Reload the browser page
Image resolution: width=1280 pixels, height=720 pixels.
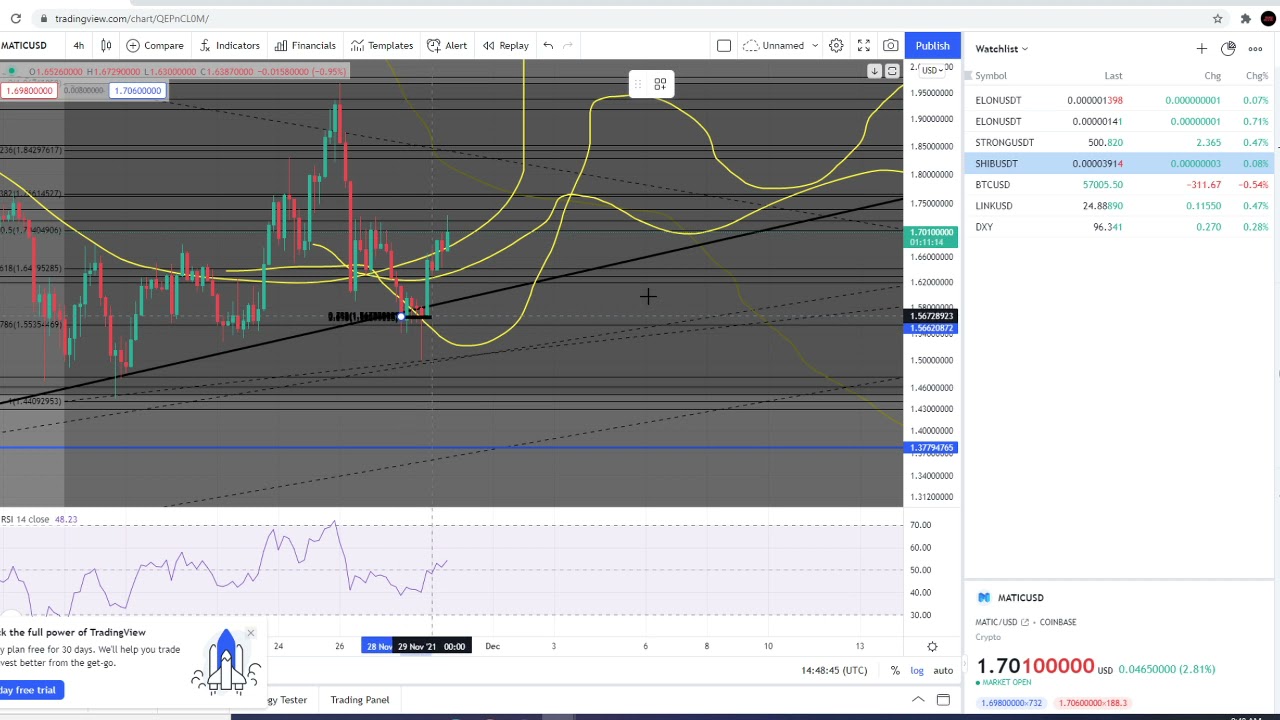pyautogui.click(x=15, y=18)
